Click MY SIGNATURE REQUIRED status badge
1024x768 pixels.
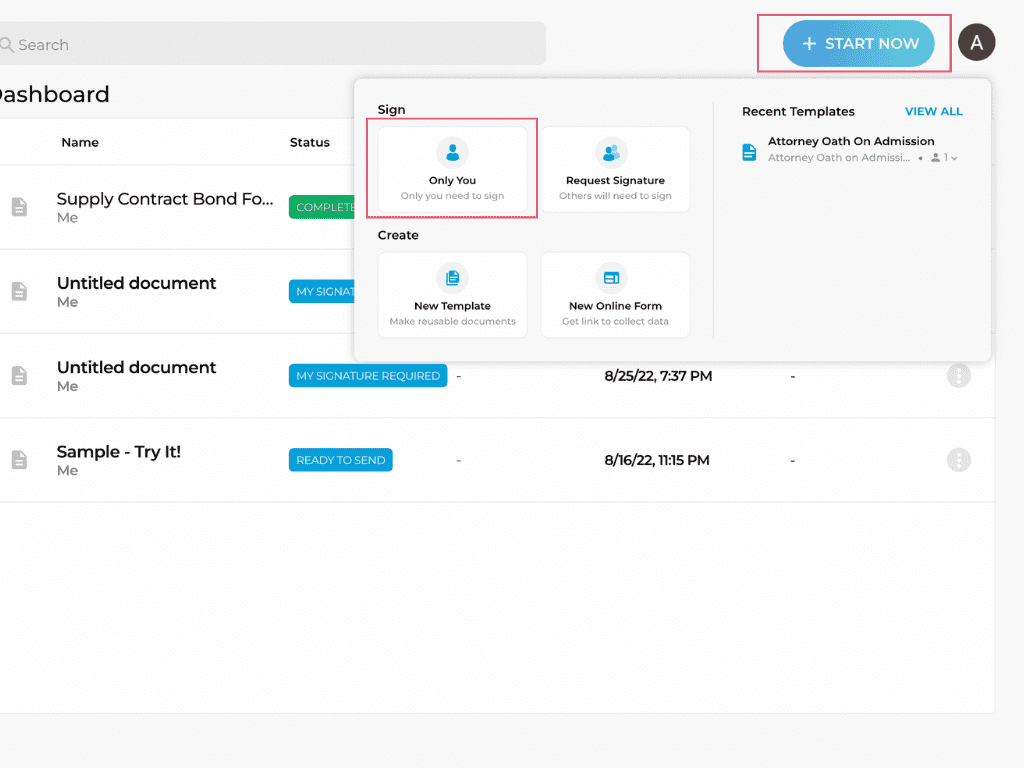[x=368, y=376]
